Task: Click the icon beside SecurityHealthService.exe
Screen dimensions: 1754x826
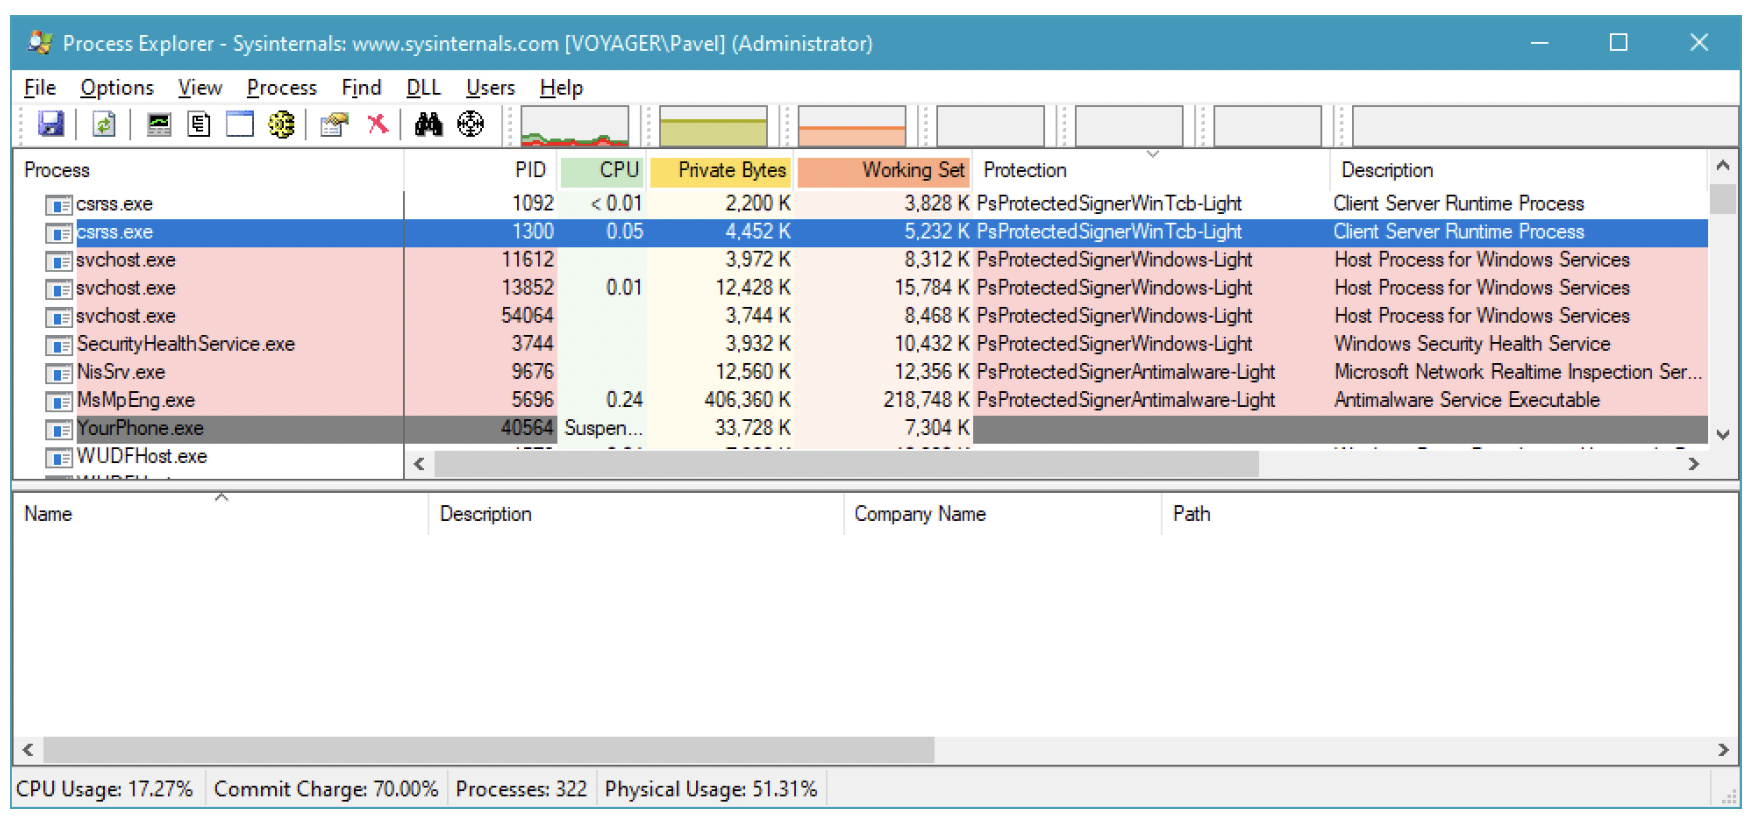Action: point(58,345)
